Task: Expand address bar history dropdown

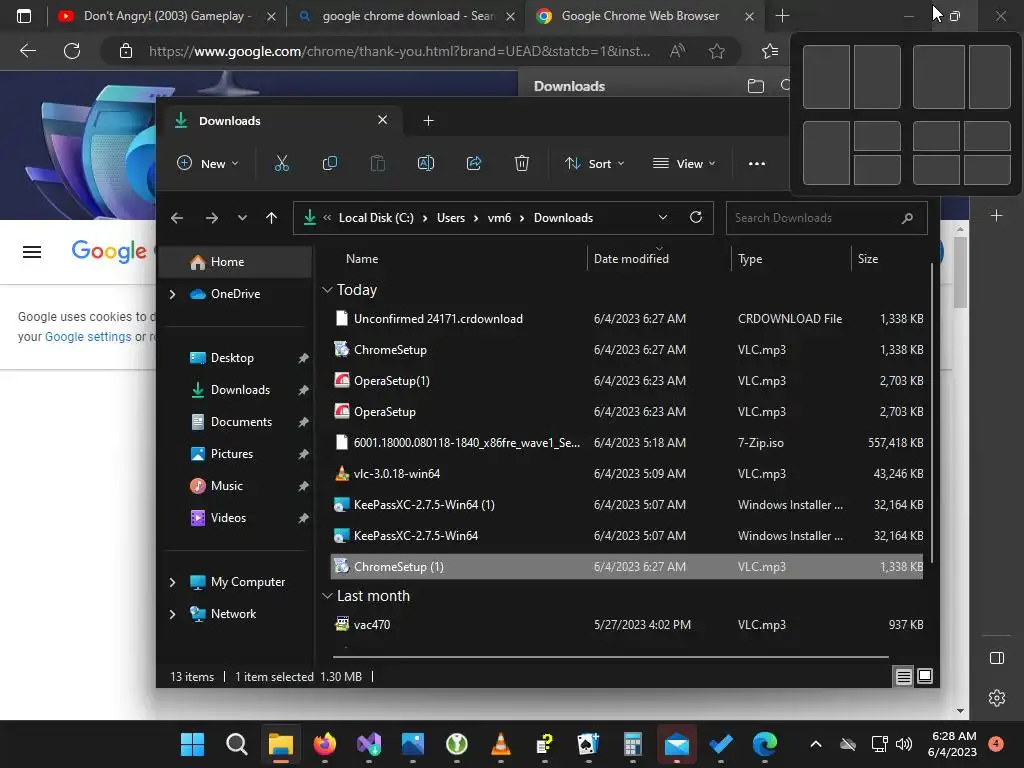Action: [x=663, y=217]
